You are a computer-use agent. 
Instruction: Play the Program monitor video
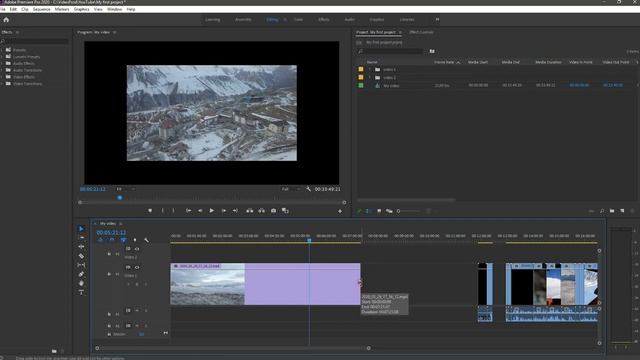(x=211, y=211)
